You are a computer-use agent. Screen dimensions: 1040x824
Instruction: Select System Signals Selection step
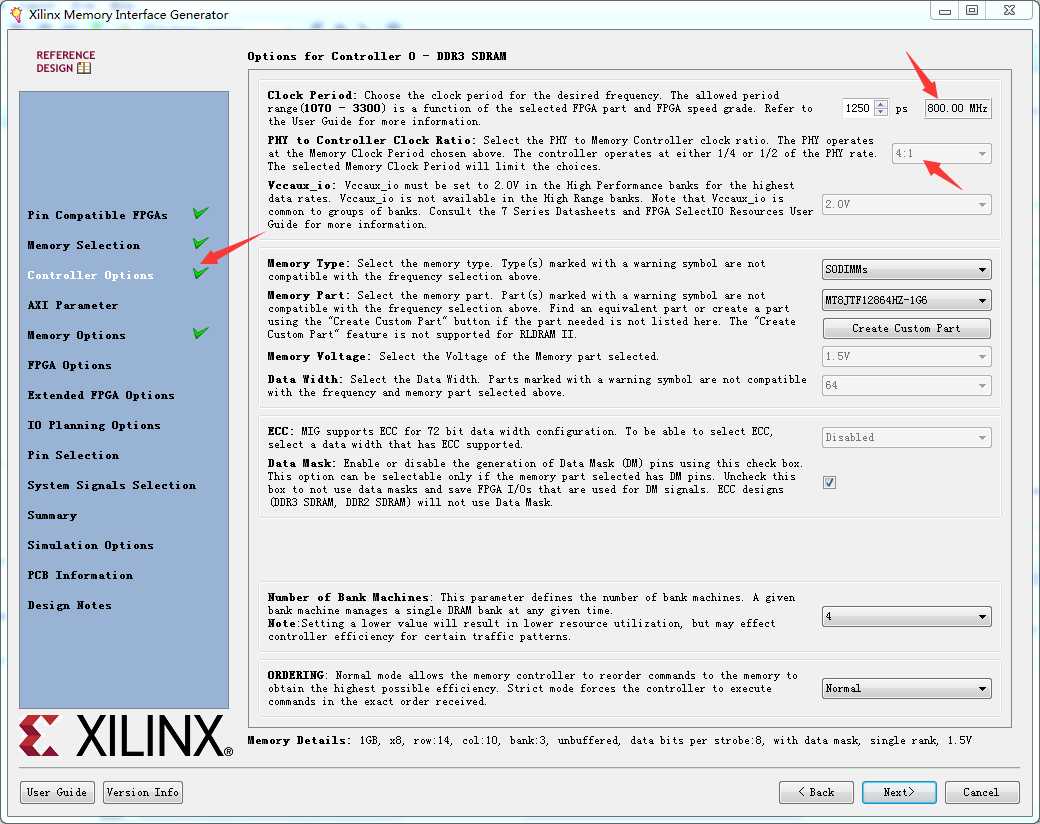click(x=111, y=485)
